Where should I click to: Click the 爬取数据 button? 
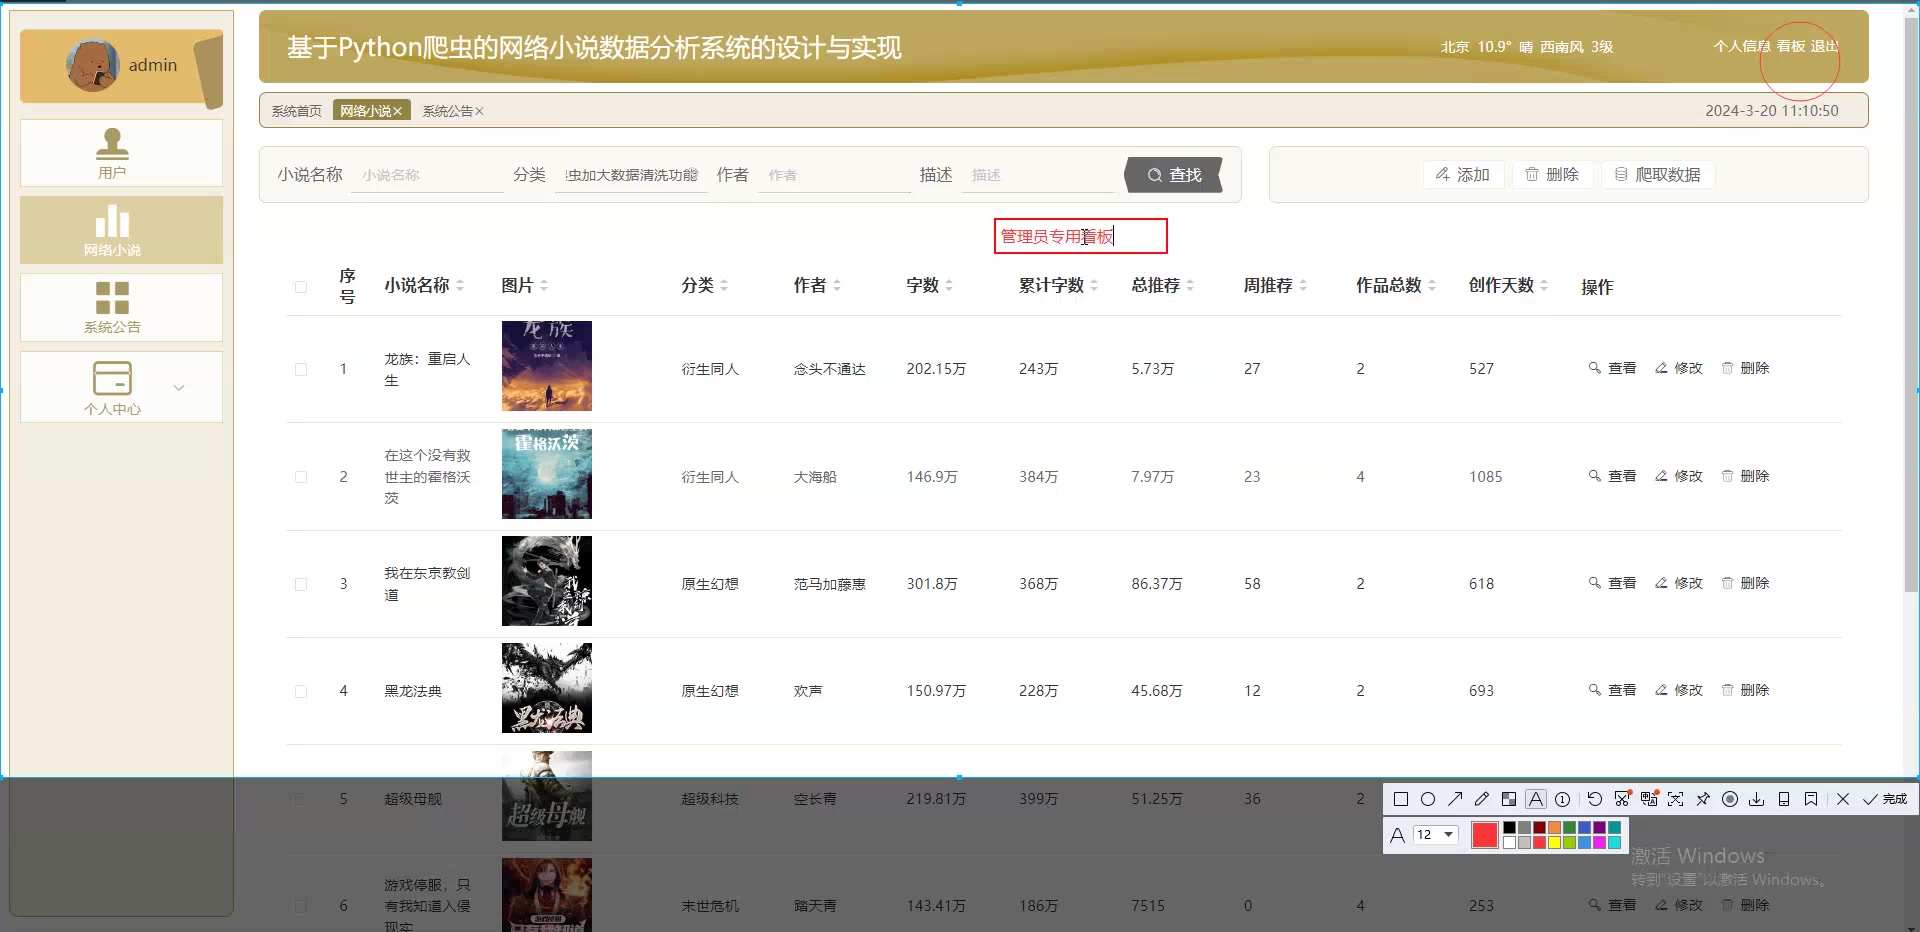pos(1657,175)
